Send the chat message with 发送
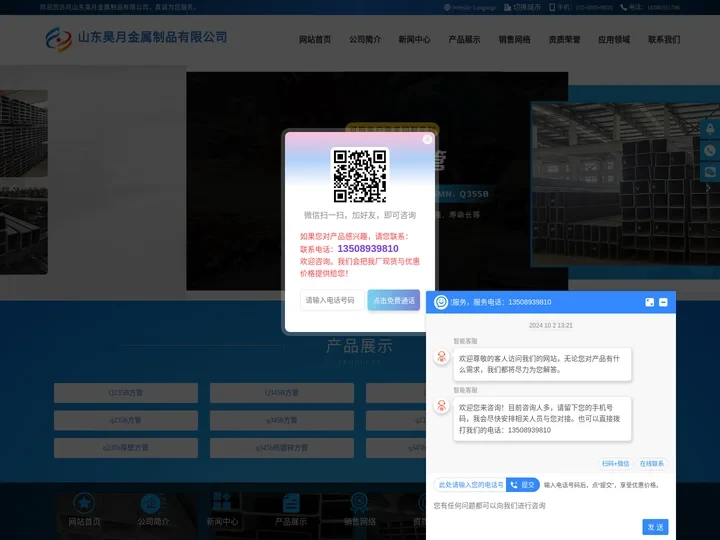Screen dimensions: 720x540 pyautogui.click(x=655, y=527)
